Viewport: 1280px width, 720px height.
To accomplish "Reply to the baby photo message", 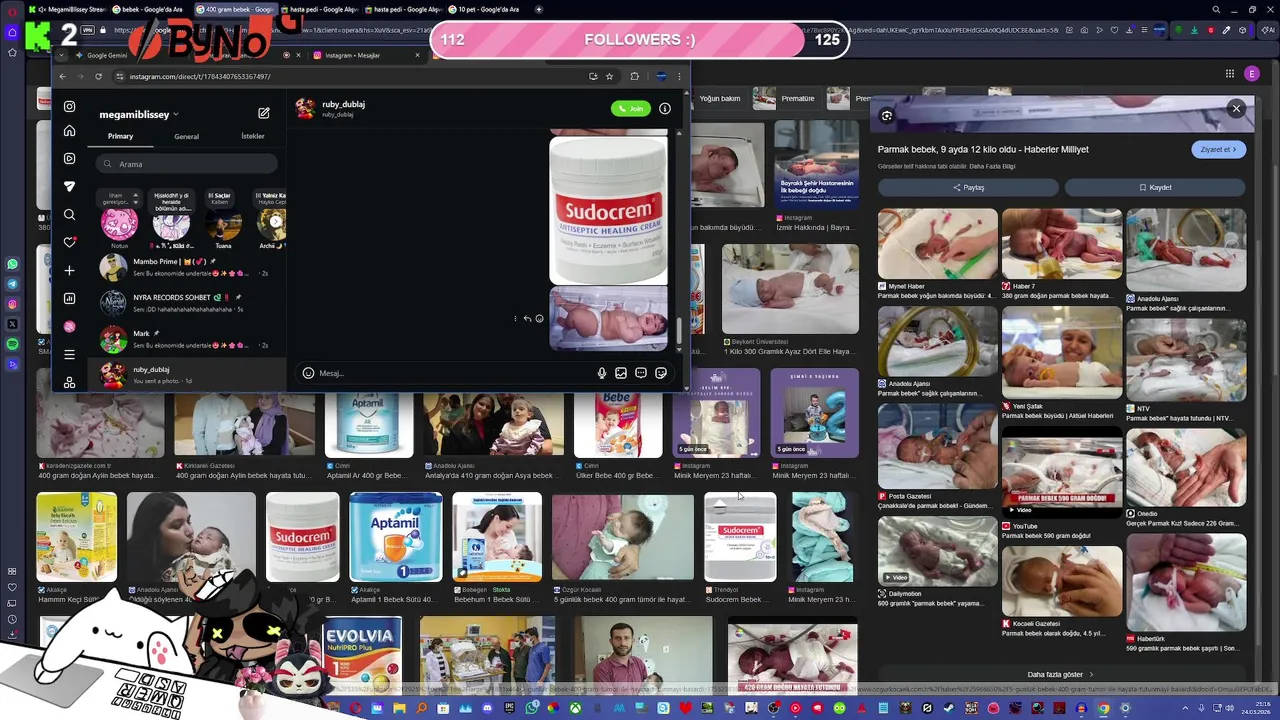I will 527,318.
